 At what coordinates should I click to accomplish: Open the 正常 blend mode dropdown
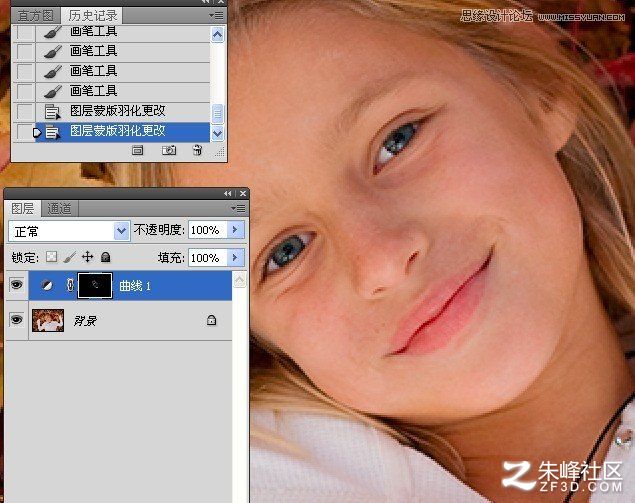point(121,231)
